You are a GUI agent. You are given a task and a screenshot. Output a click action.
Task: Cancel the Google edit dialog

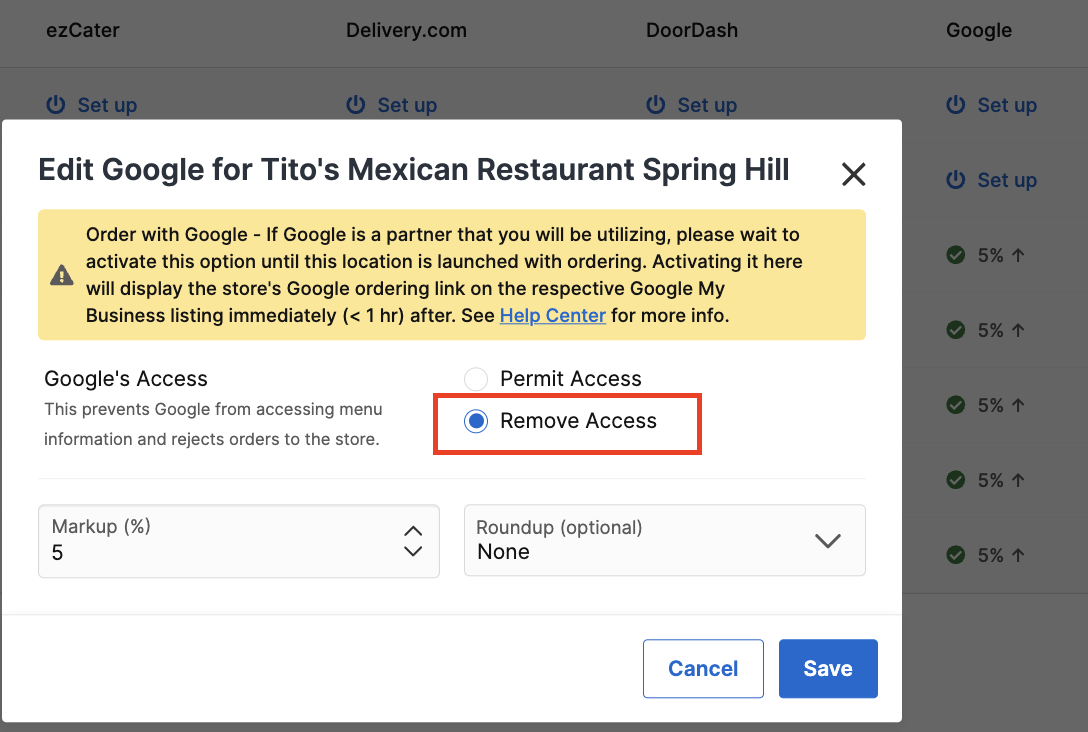(x=703, y=668)
